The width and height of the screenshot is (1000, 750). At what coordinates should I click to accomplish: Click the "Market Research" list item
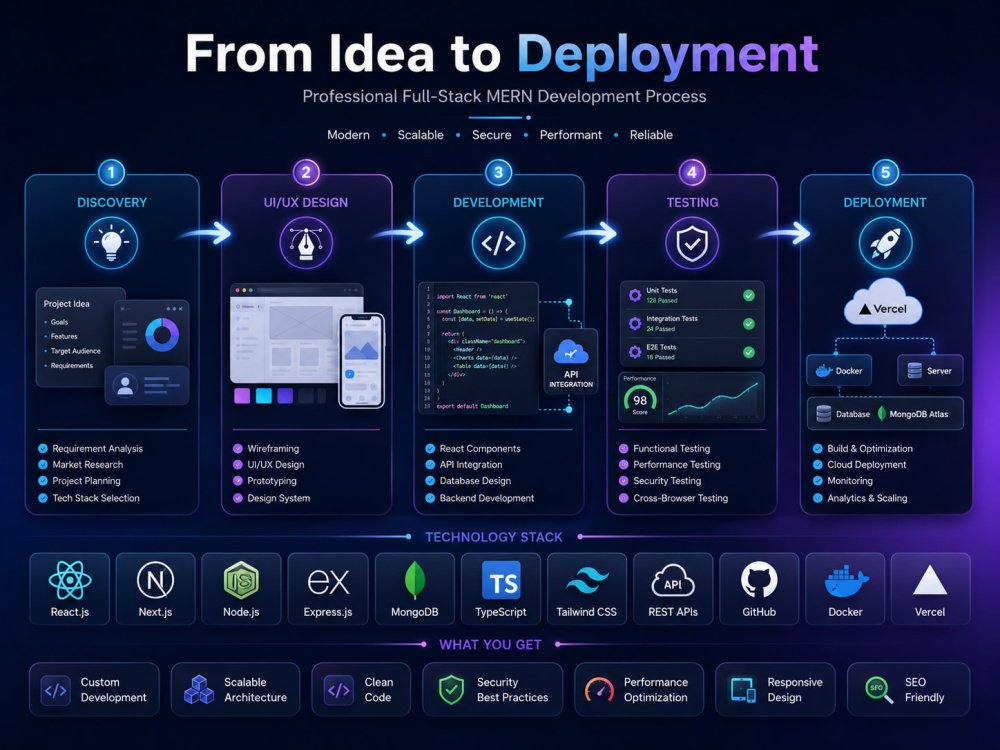click(88, 465)
